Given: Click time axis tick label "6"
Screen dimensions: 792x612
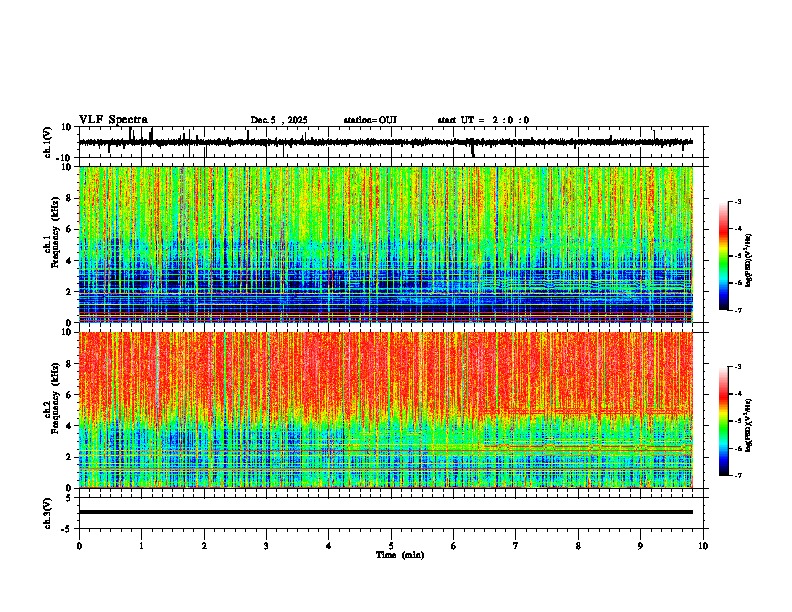Looking at the screenshot, I should pos(454,546).
